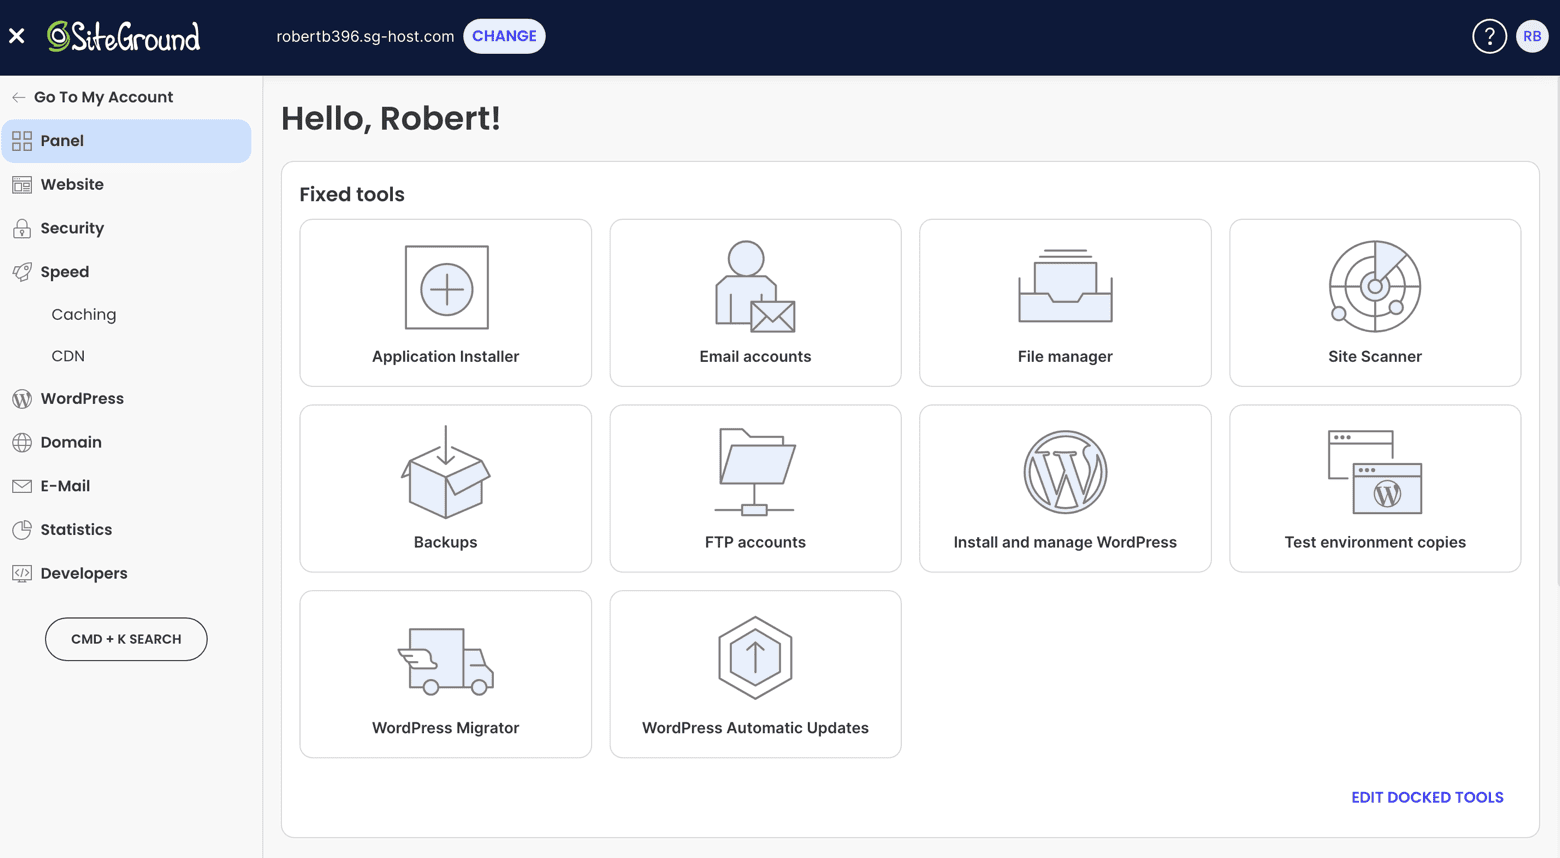Click the Install and manage WordPress label
This screenshot has width=1560, height=858.
click(x=1065, y=542)
